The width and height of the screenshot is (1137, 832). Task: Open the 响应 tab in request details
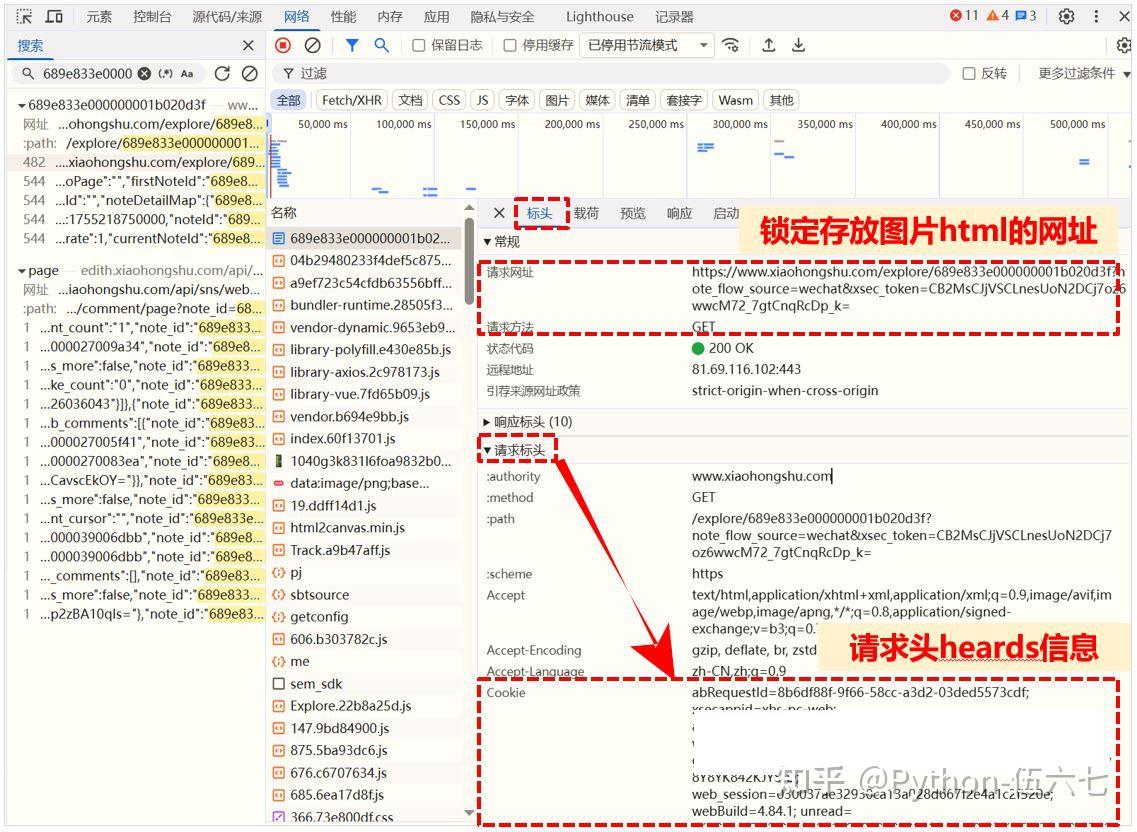[679, 213]
